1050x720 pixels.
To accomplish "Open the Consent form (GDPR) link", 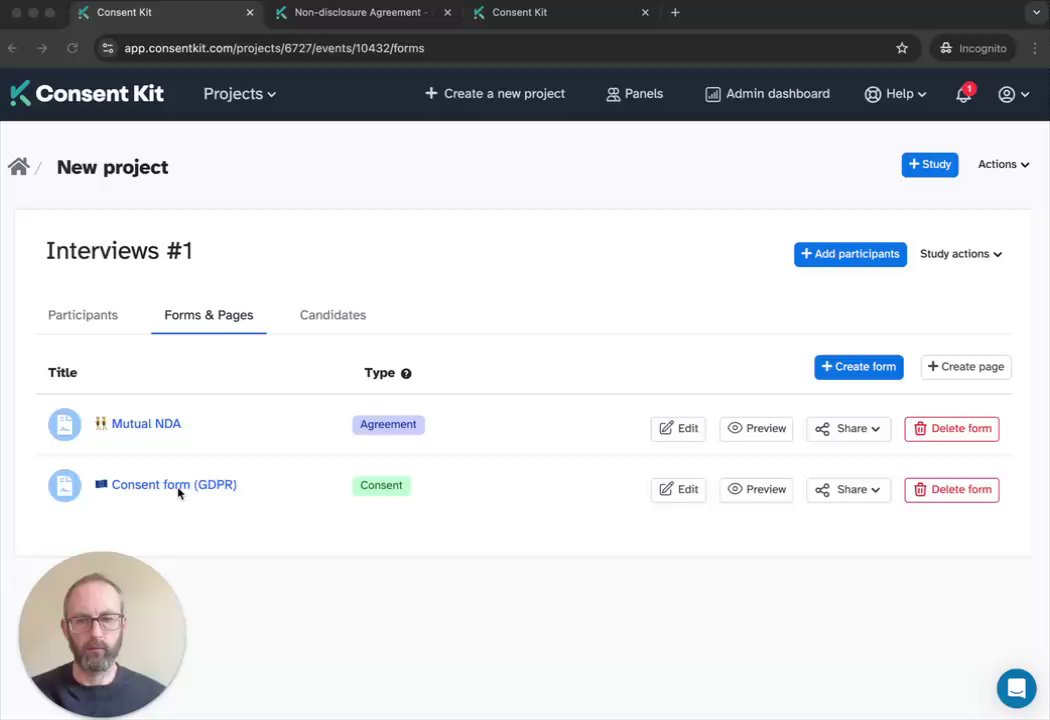I will (174, 485).
